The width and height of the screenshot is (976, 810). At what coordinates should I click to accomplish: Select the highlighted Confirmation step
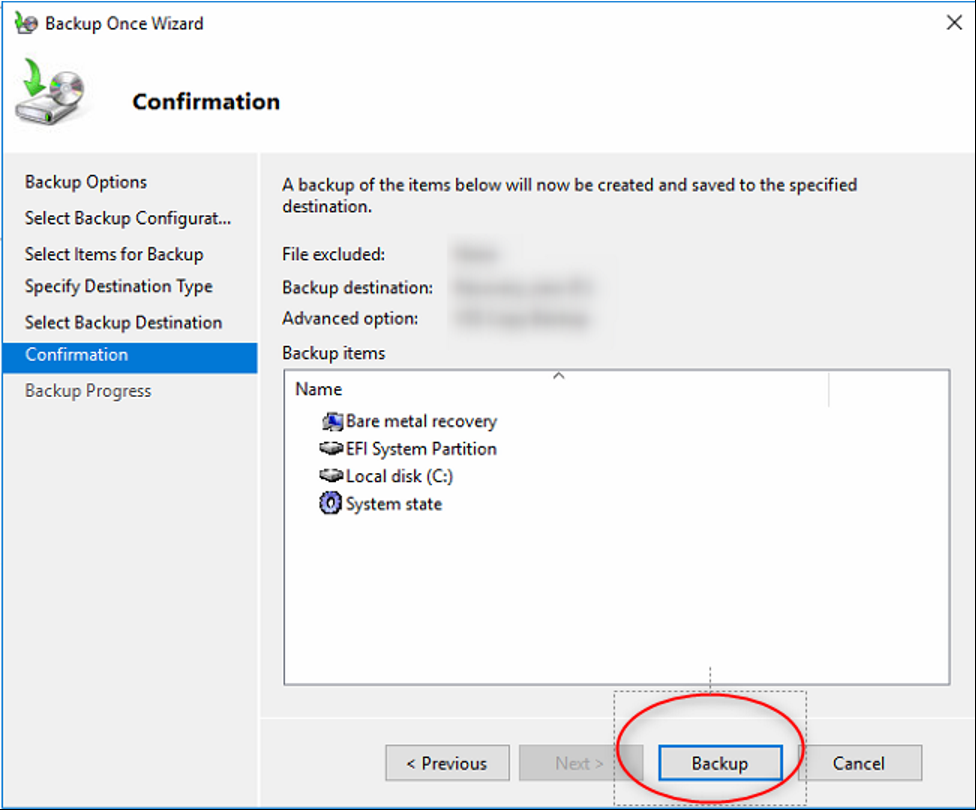[x=77, y=355]
